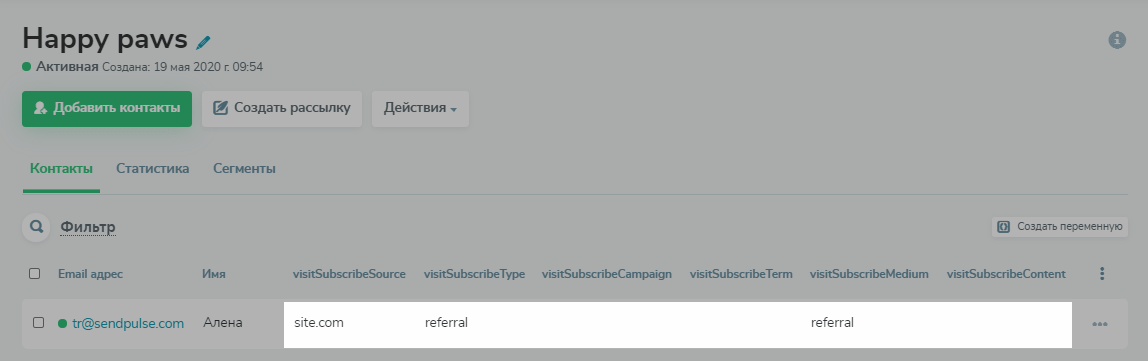Image resolution: width=1148 pixels, height=361 pixels.
Task: Open the info icon at top right
Action: click(1117, 40)
